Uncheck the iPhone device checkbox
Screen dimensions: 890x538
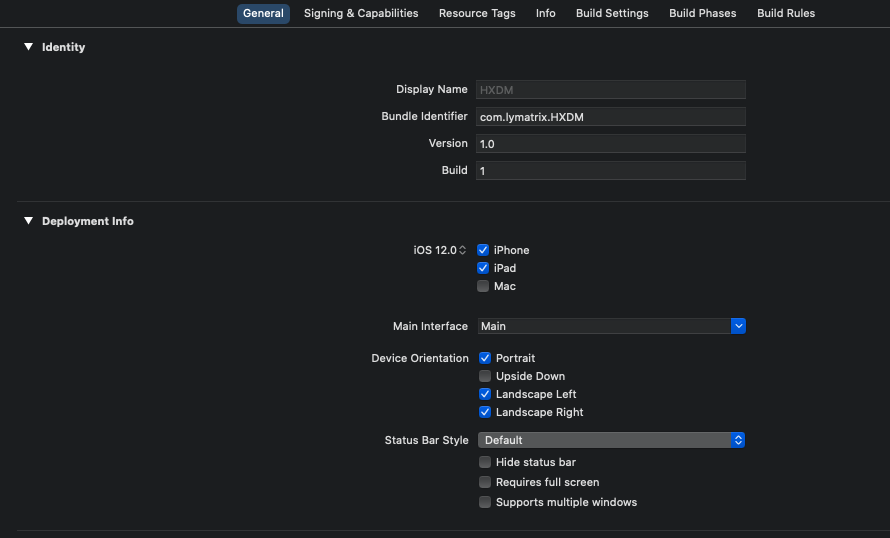coord(483,250)
